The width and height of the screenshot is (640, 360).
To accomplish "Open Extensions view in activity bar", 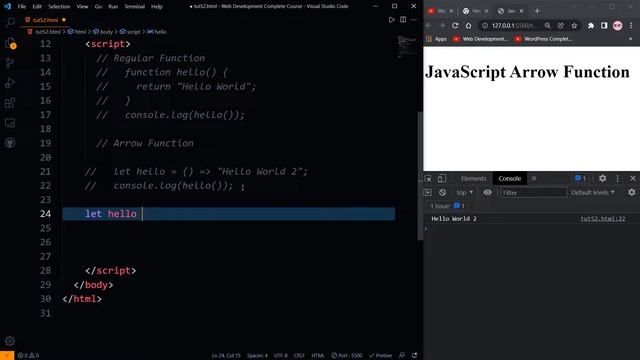I will [10, 103].
